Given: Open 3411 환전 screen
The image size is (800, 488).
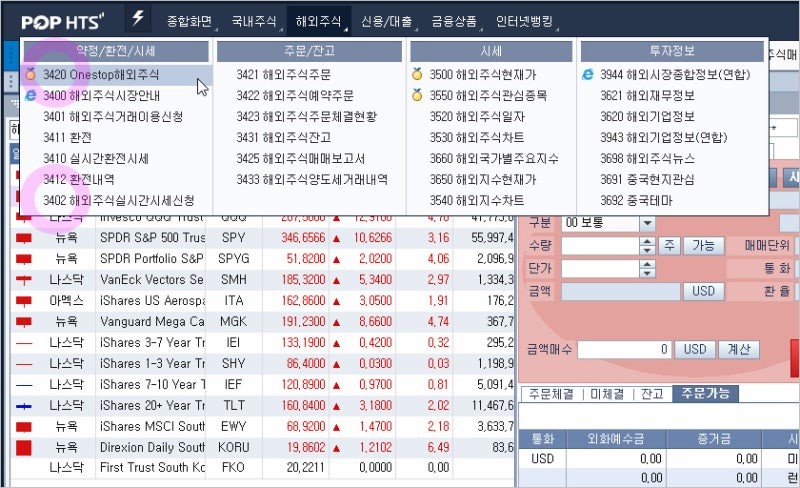Looking at the screenshot, I should coord(67,137).
